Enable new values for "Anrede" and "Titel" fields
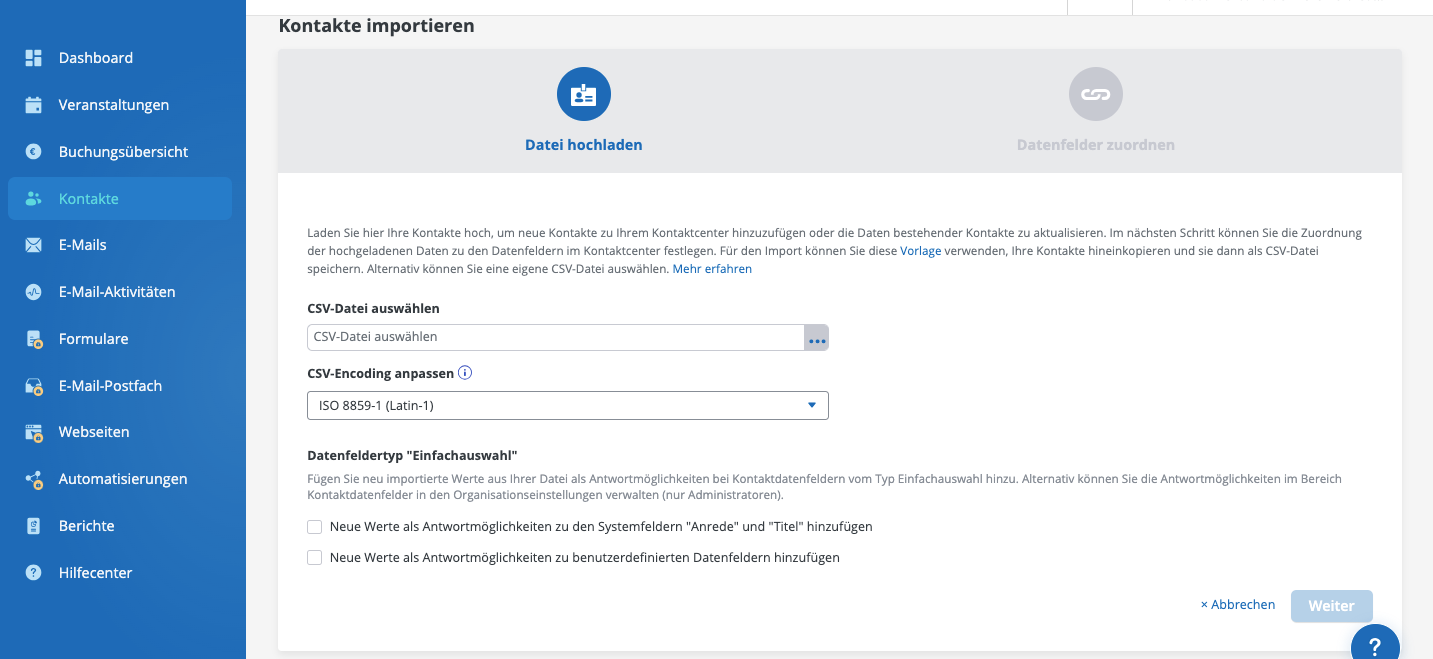 pos(315,527)
